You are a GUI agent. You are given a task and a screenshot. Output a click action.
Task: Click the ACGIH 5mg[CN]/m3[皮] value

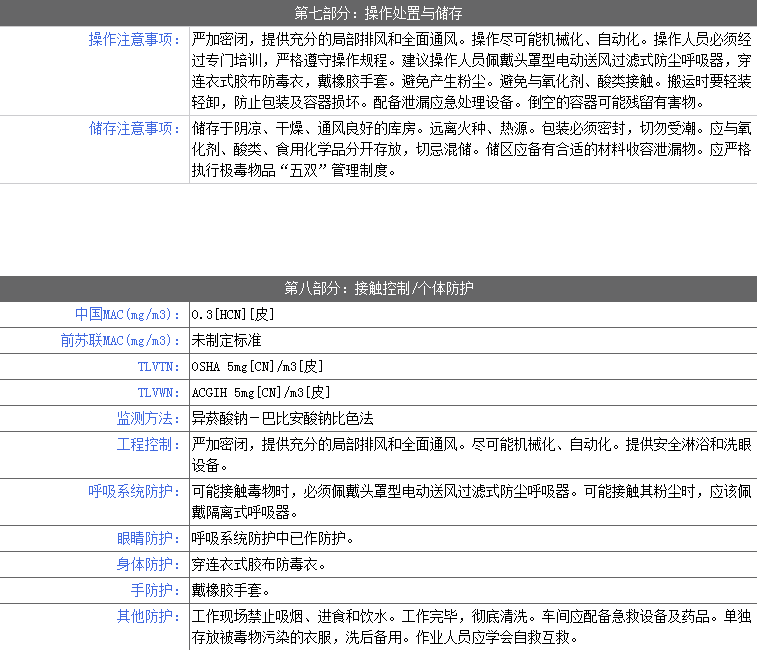(x=261, y=392)
